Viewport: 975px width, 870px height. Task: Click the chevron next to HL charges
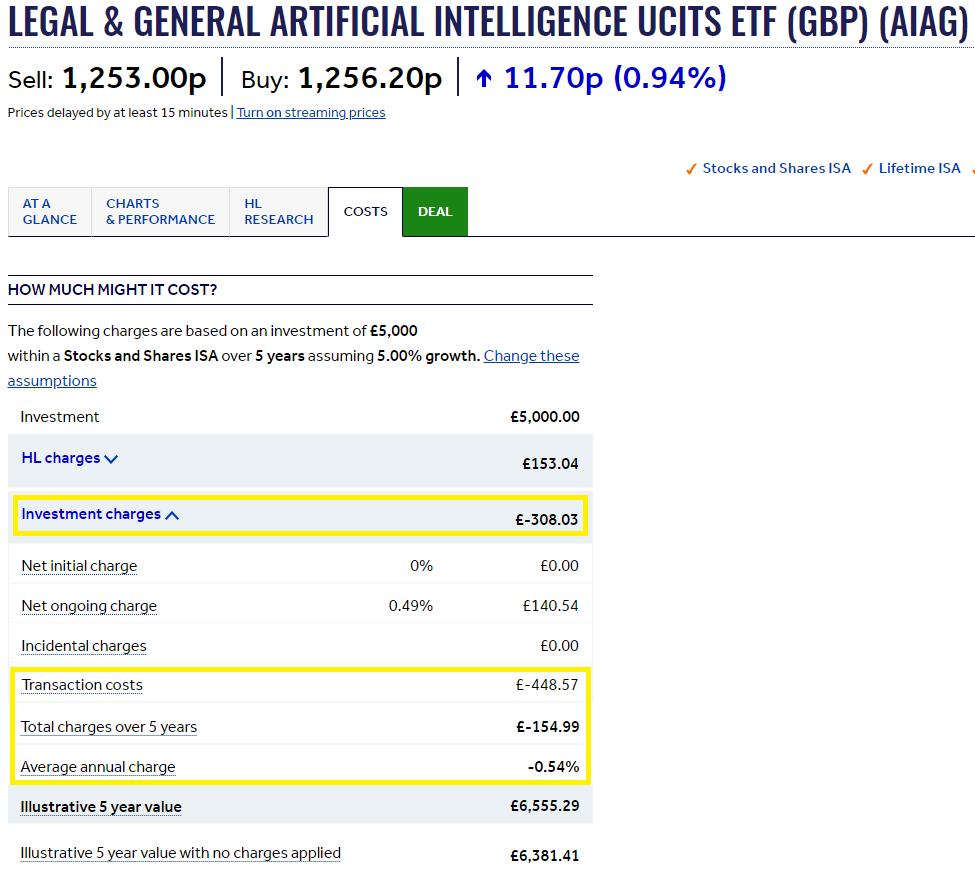[110, 458]
